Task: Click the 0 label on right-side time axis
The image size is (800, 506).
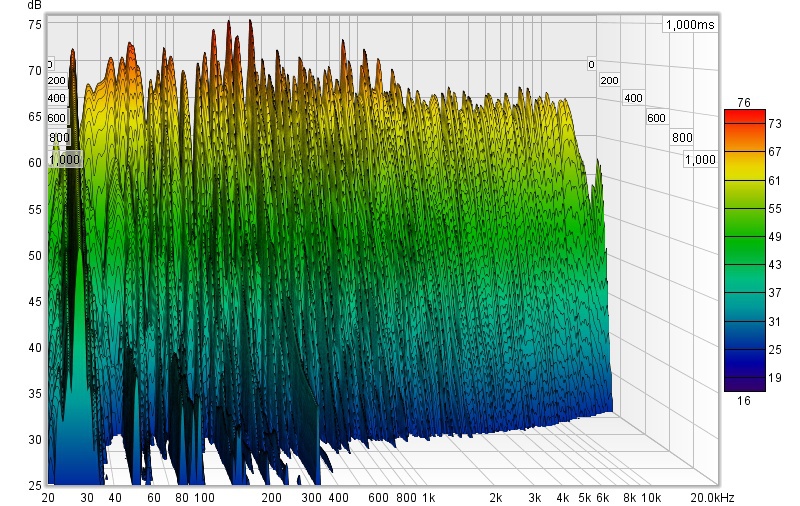Action: tap(591, 63)
